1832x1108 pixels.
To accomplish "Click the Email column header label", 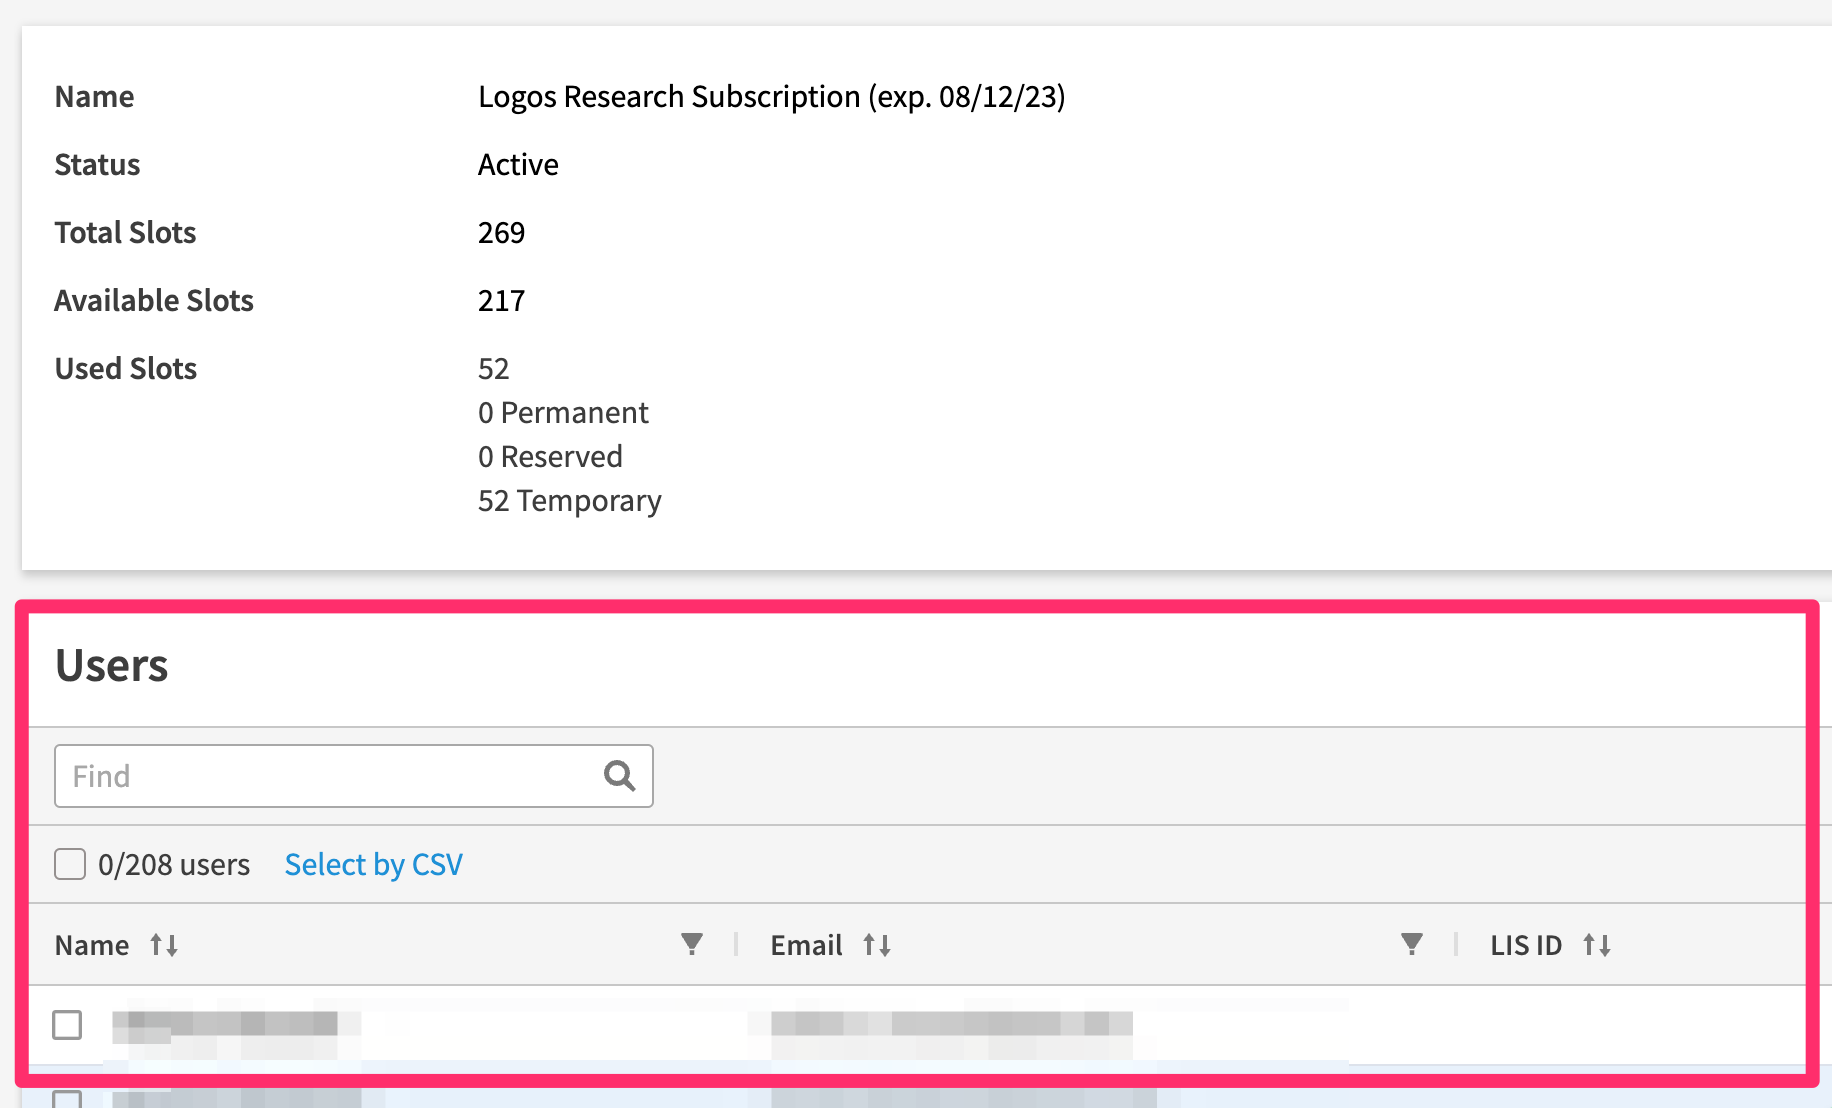I will pos(806,945).
